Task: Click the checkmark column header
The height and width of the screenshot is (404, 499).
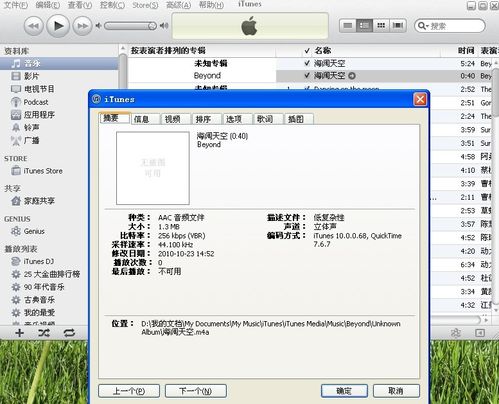Action: (307, 51)
